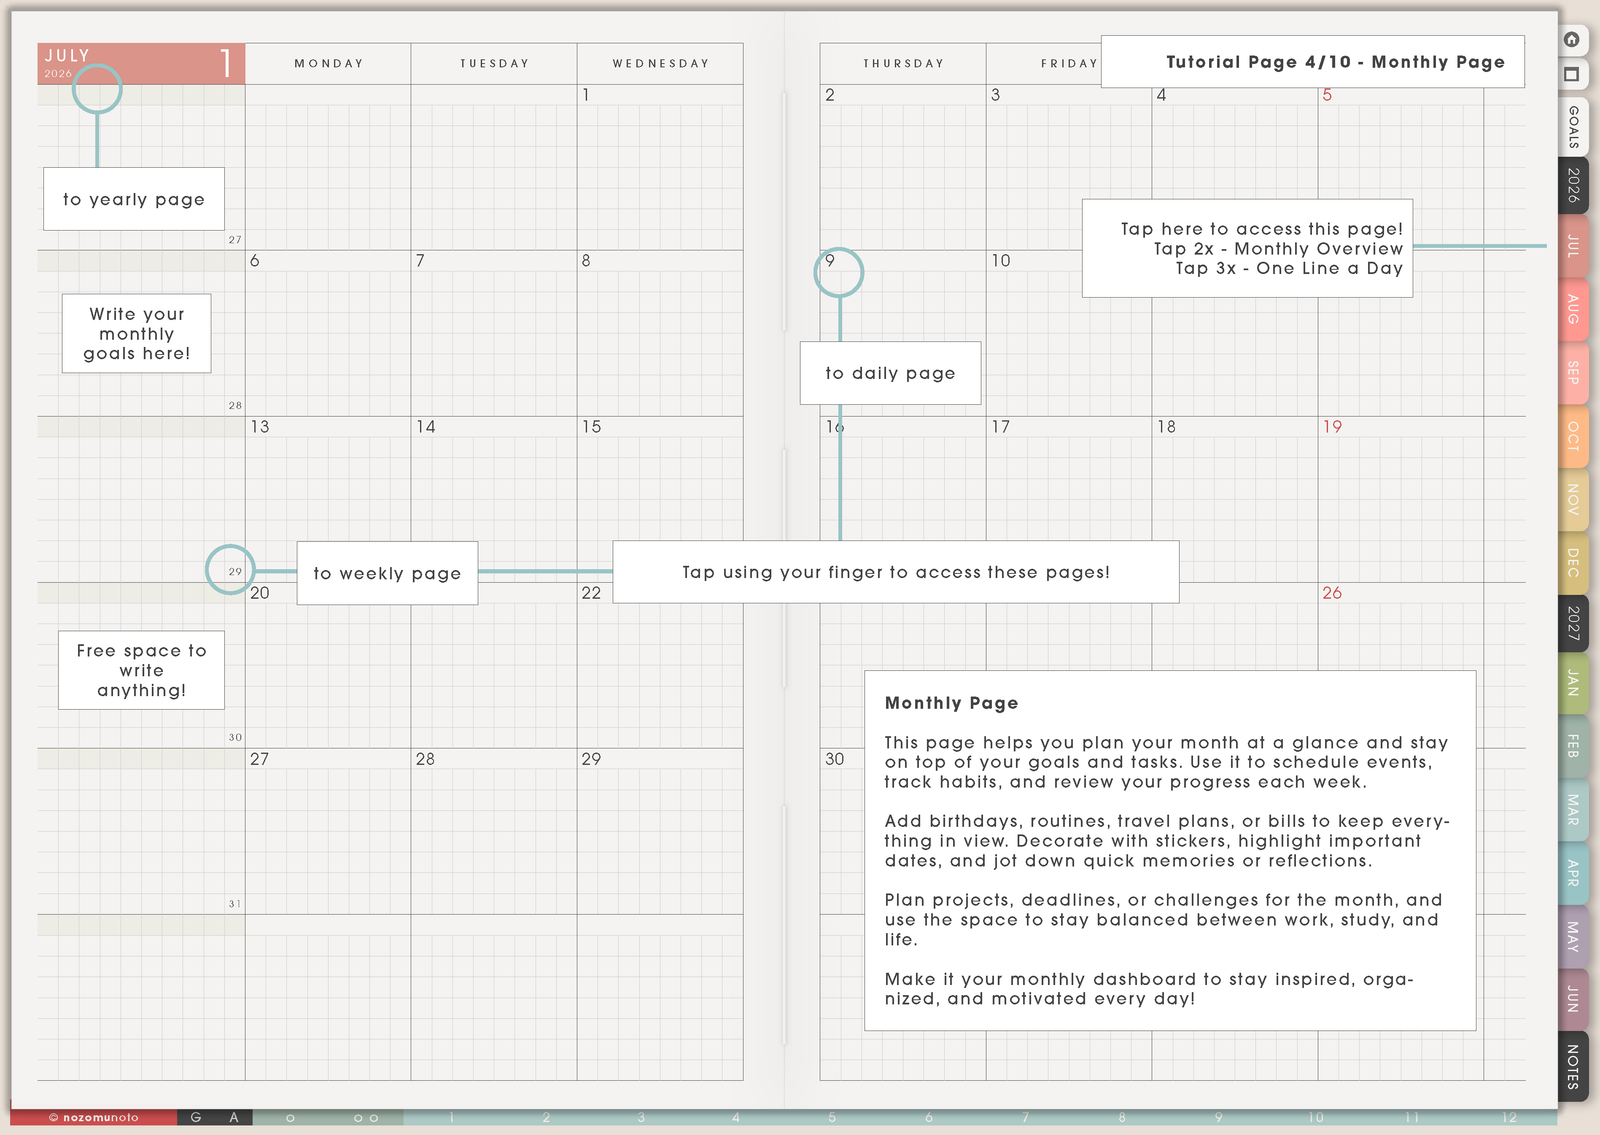Open the daily page for red date 26
The width and height of the screenshot is (1600, 1135).
pos(1333,593)
